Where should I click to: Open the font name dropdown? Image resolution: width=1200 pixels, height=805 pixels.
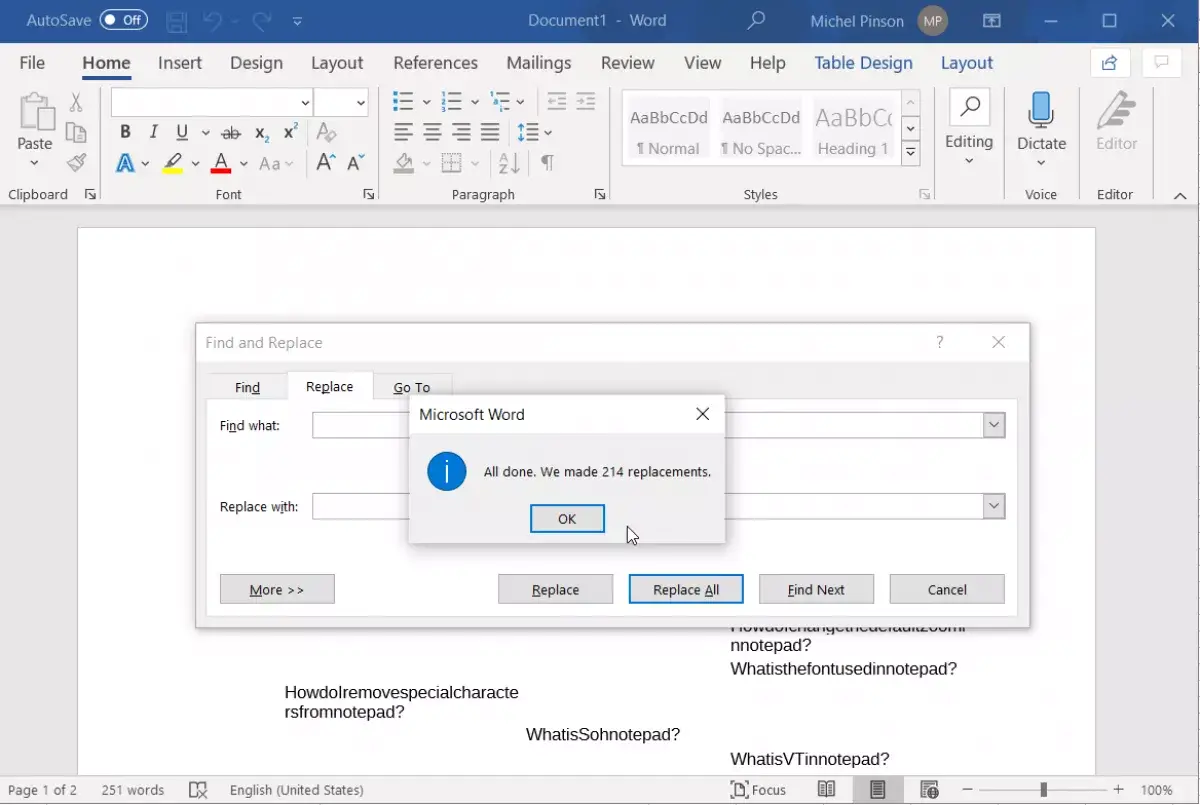[x=305, y=103]
